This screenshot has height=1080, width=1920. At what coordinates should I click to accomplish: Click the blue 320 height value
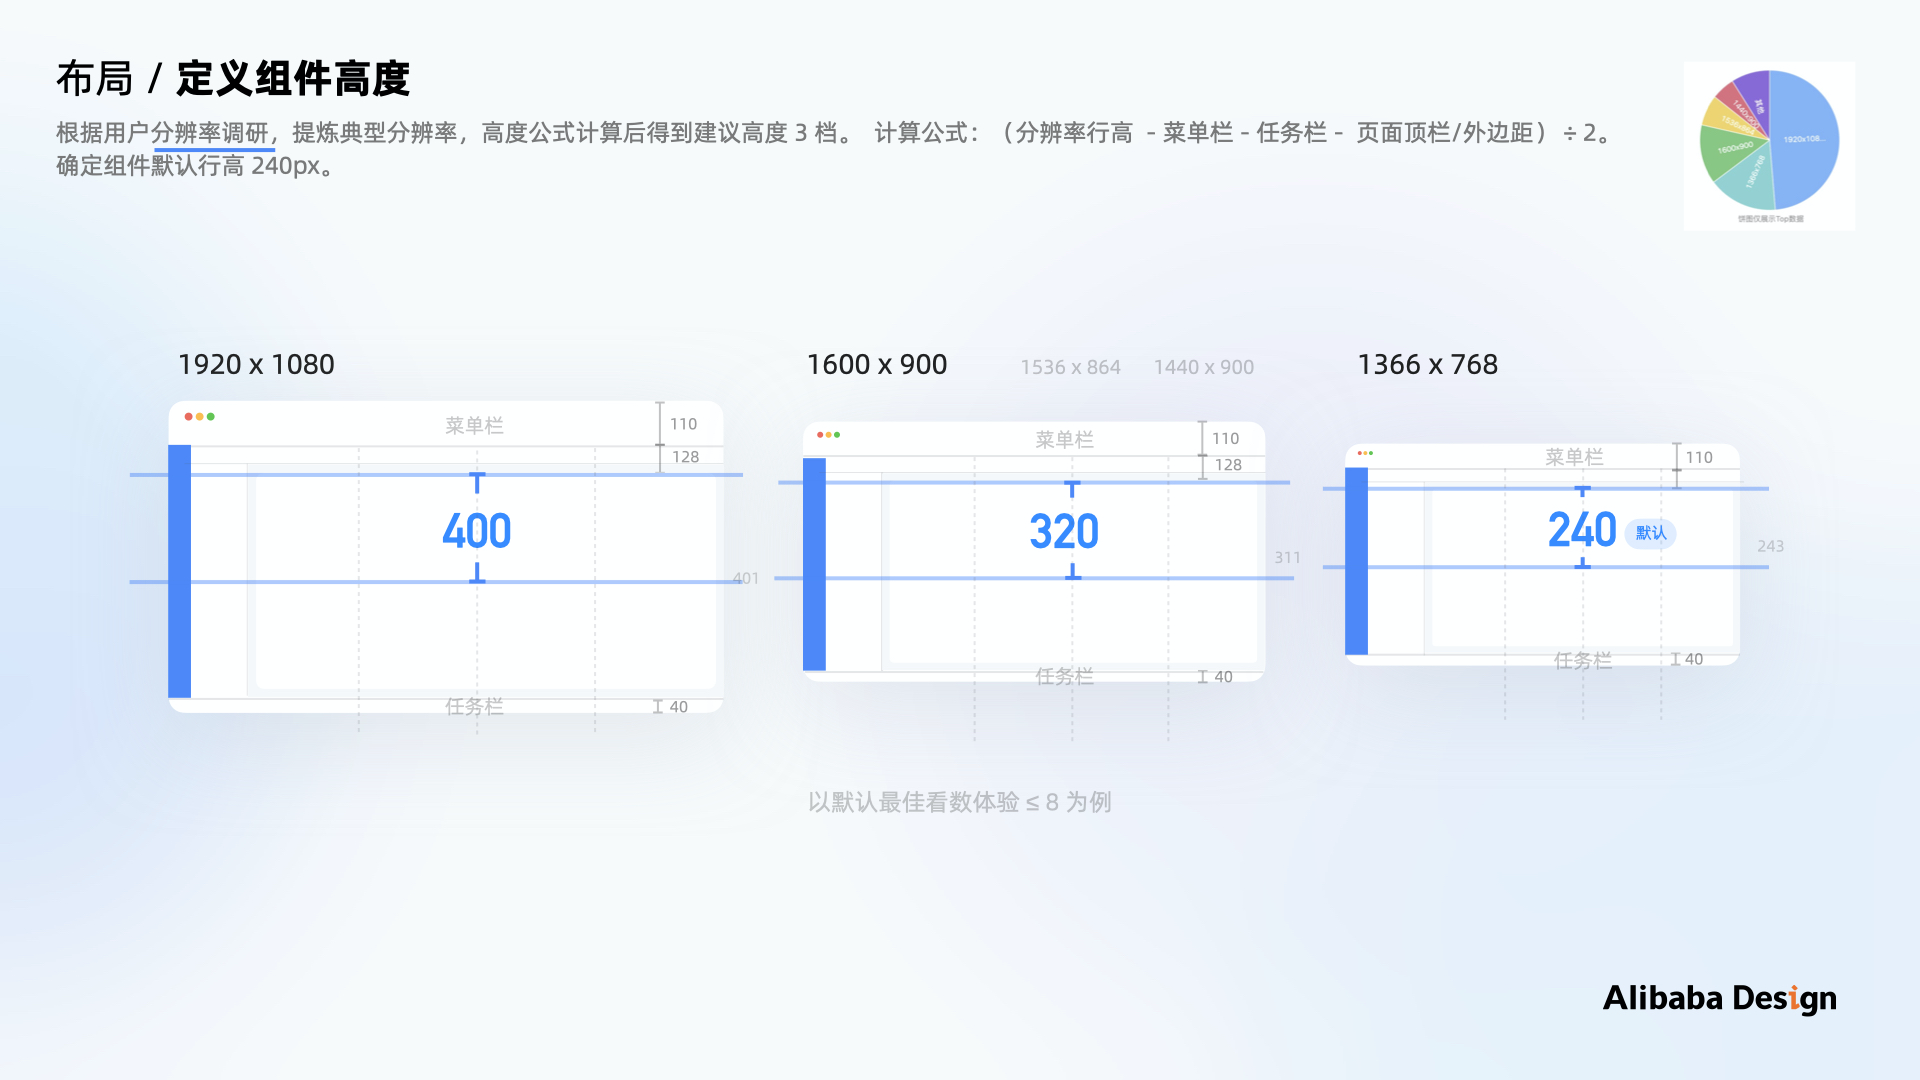tap(1064, 532)
